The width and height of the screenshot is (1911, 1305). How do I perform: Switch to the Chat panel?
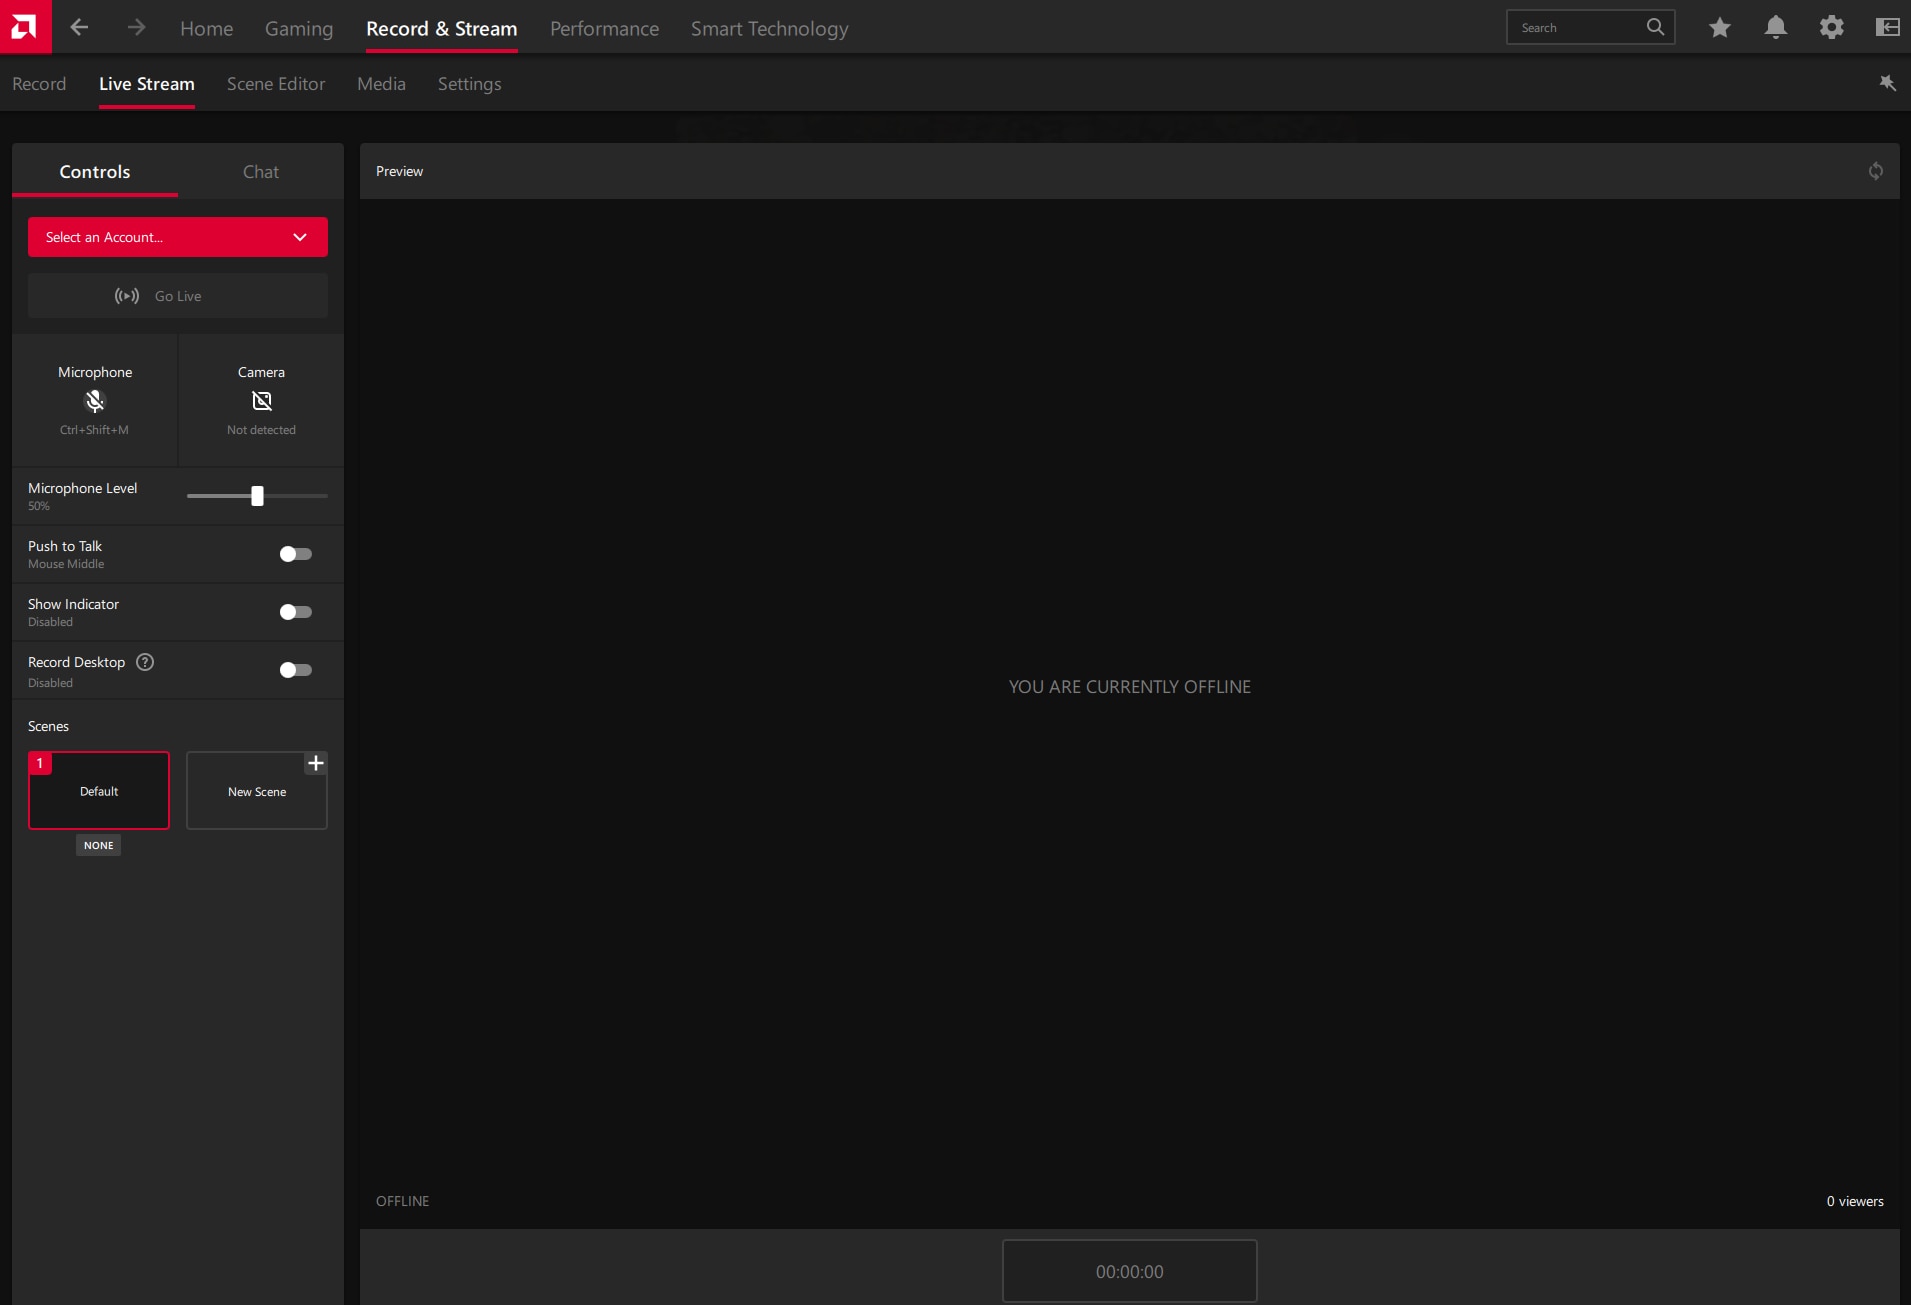[x=260, y=171]
